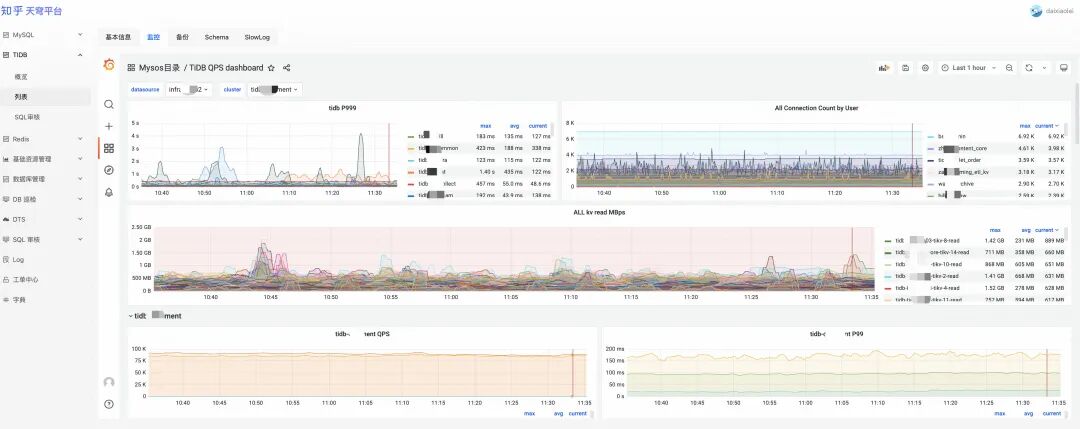Click the Grafana user avatar icon
Viewport: 1080px width, 429px height.
(109, 382)
